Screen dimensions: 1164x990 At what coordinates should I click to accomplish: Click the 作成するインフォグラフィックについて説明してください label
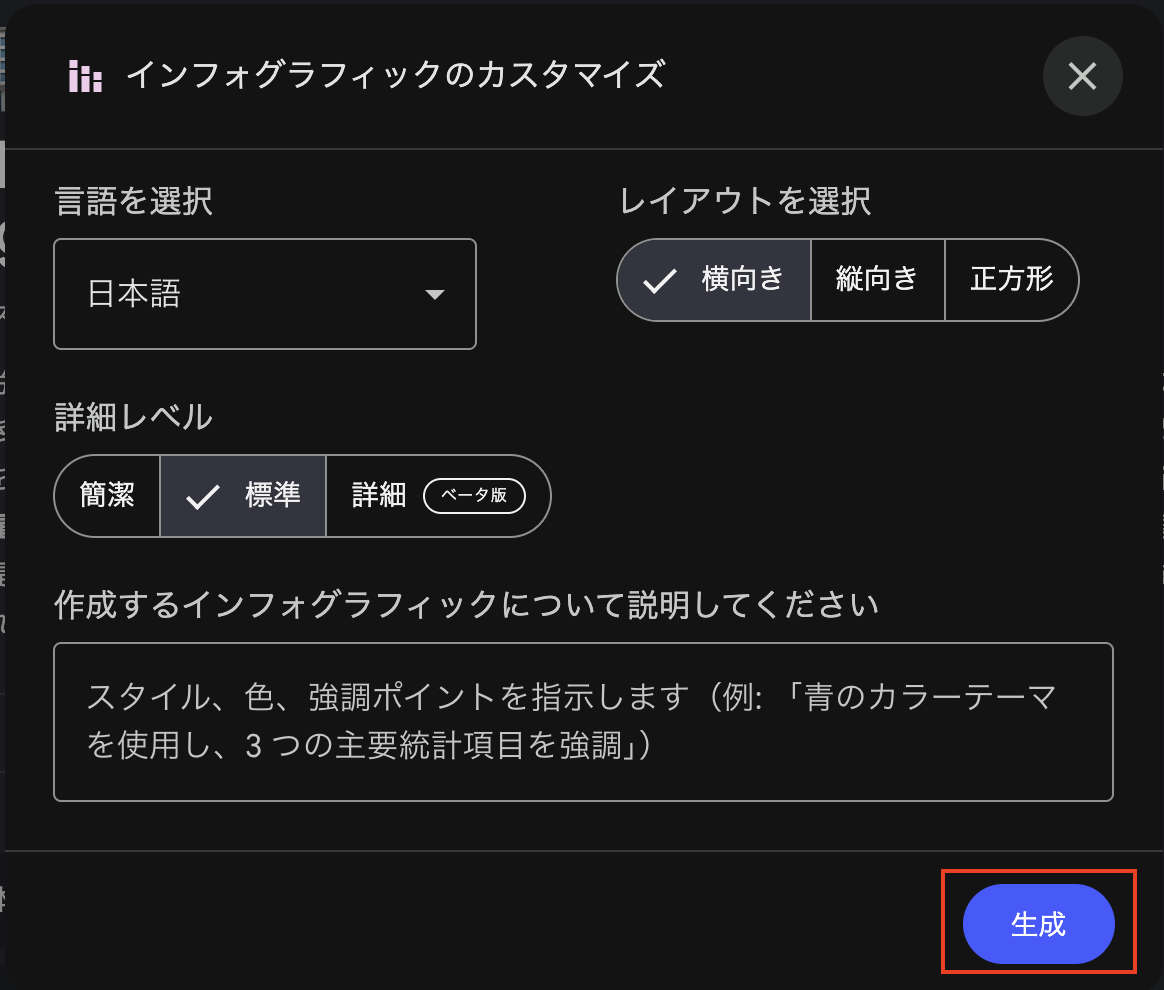[x=466, y=604]
